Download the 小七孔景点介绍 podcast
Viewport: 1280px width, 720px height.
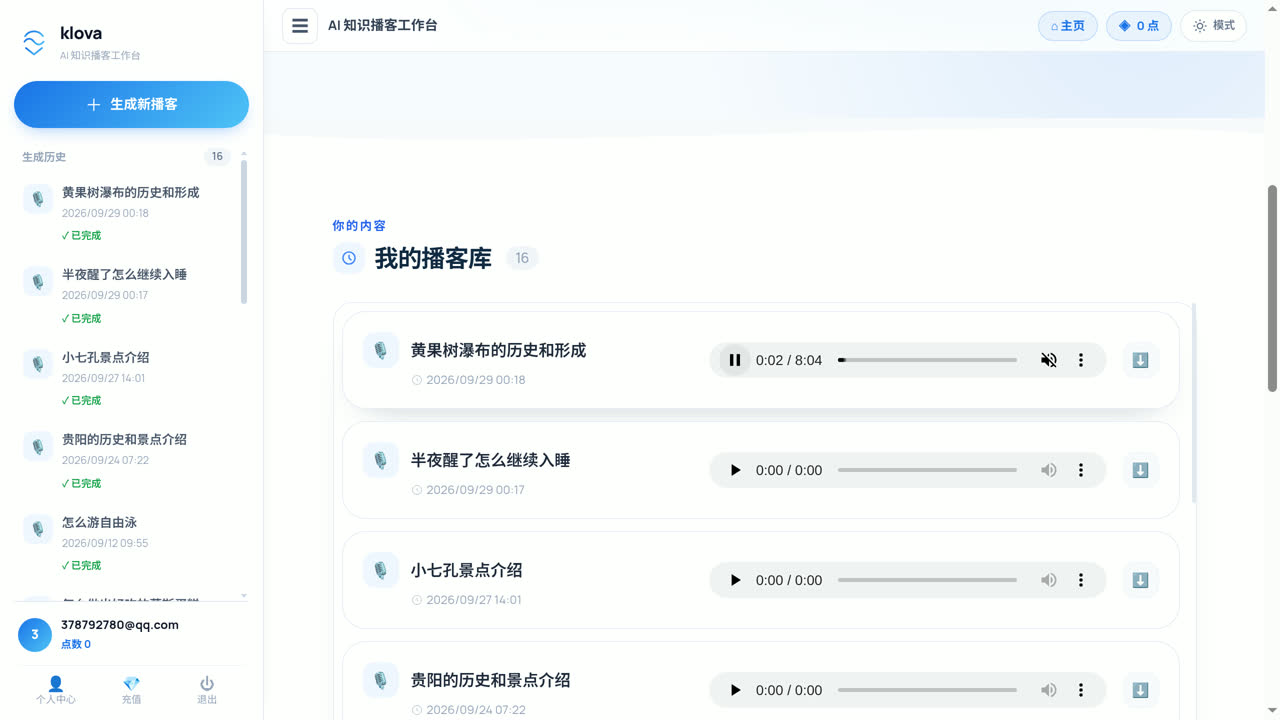pyautogui.click(x=1140, y=580)
